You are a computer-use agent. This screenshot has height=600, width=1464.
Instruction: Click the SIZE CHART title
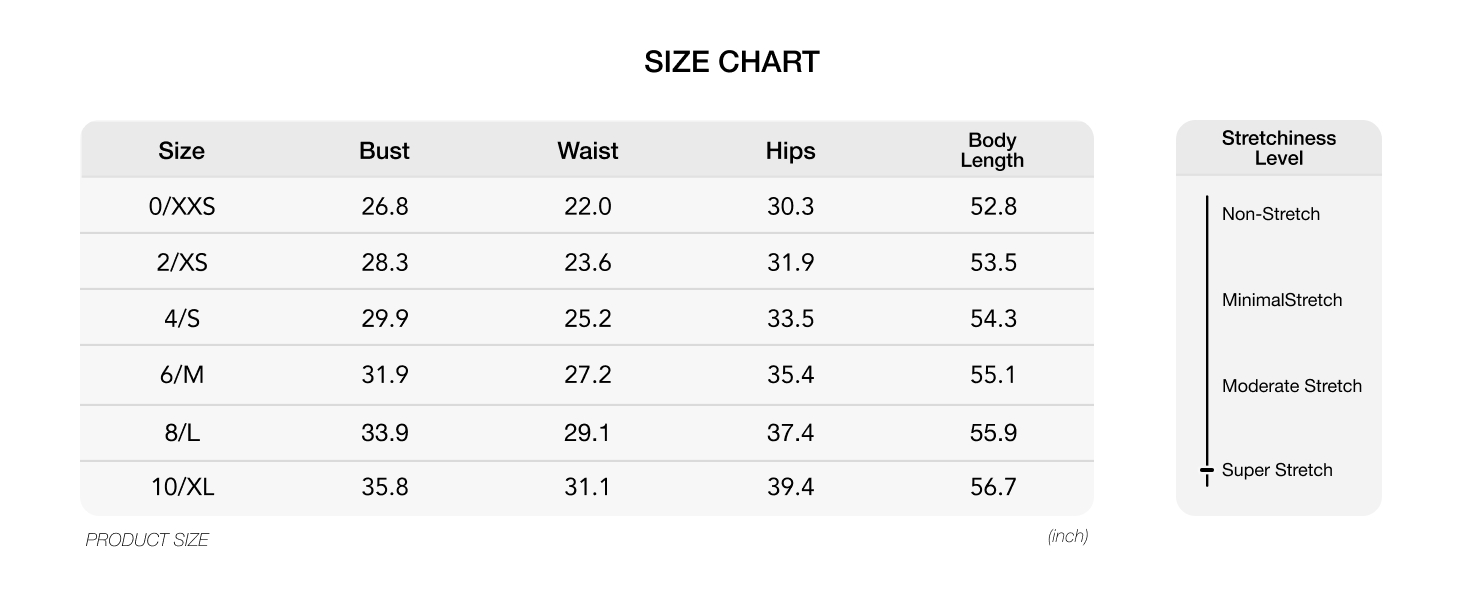[x=732, y=62]
